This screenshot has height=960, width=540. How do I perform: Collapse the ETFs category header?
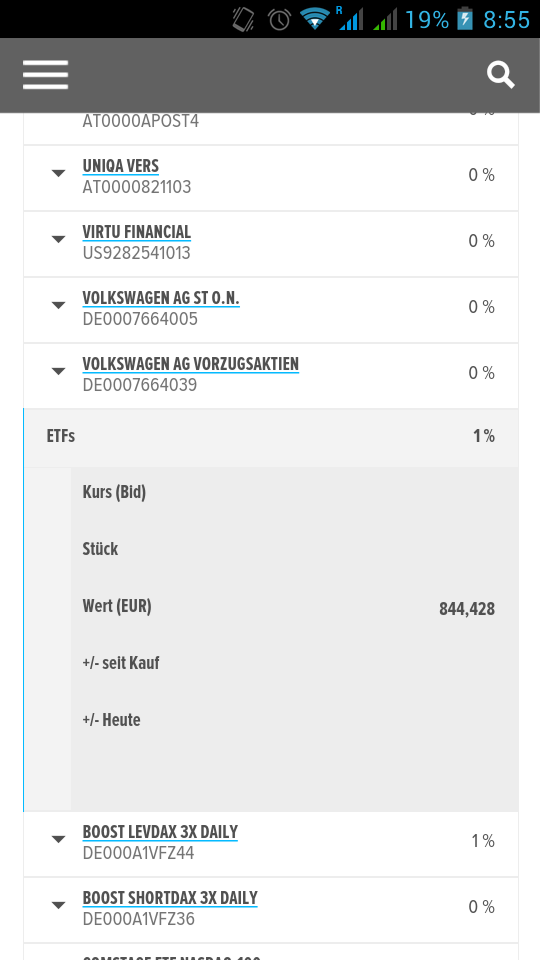[271, 437]
